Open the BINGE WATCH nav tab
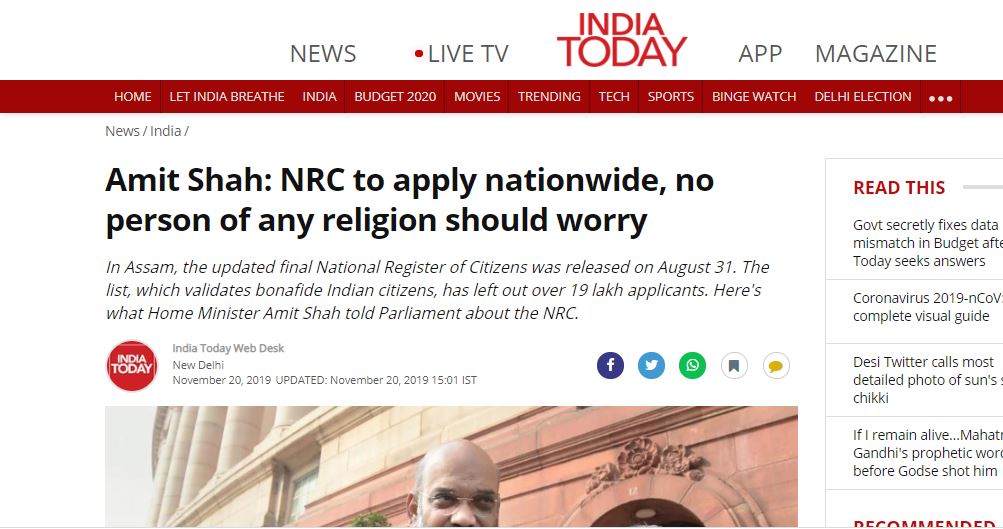 (x=754, y=97)
